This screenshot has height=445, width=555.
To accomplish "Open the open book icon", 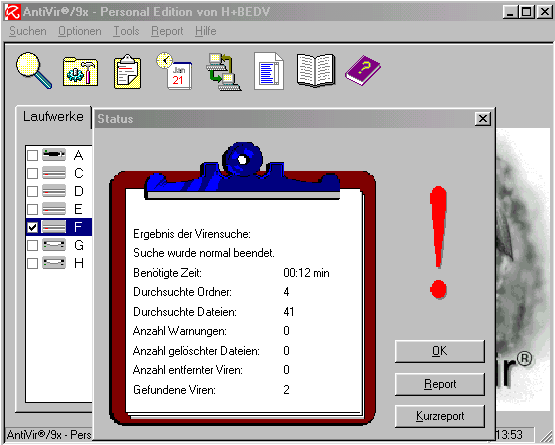I will click(316, 70).
